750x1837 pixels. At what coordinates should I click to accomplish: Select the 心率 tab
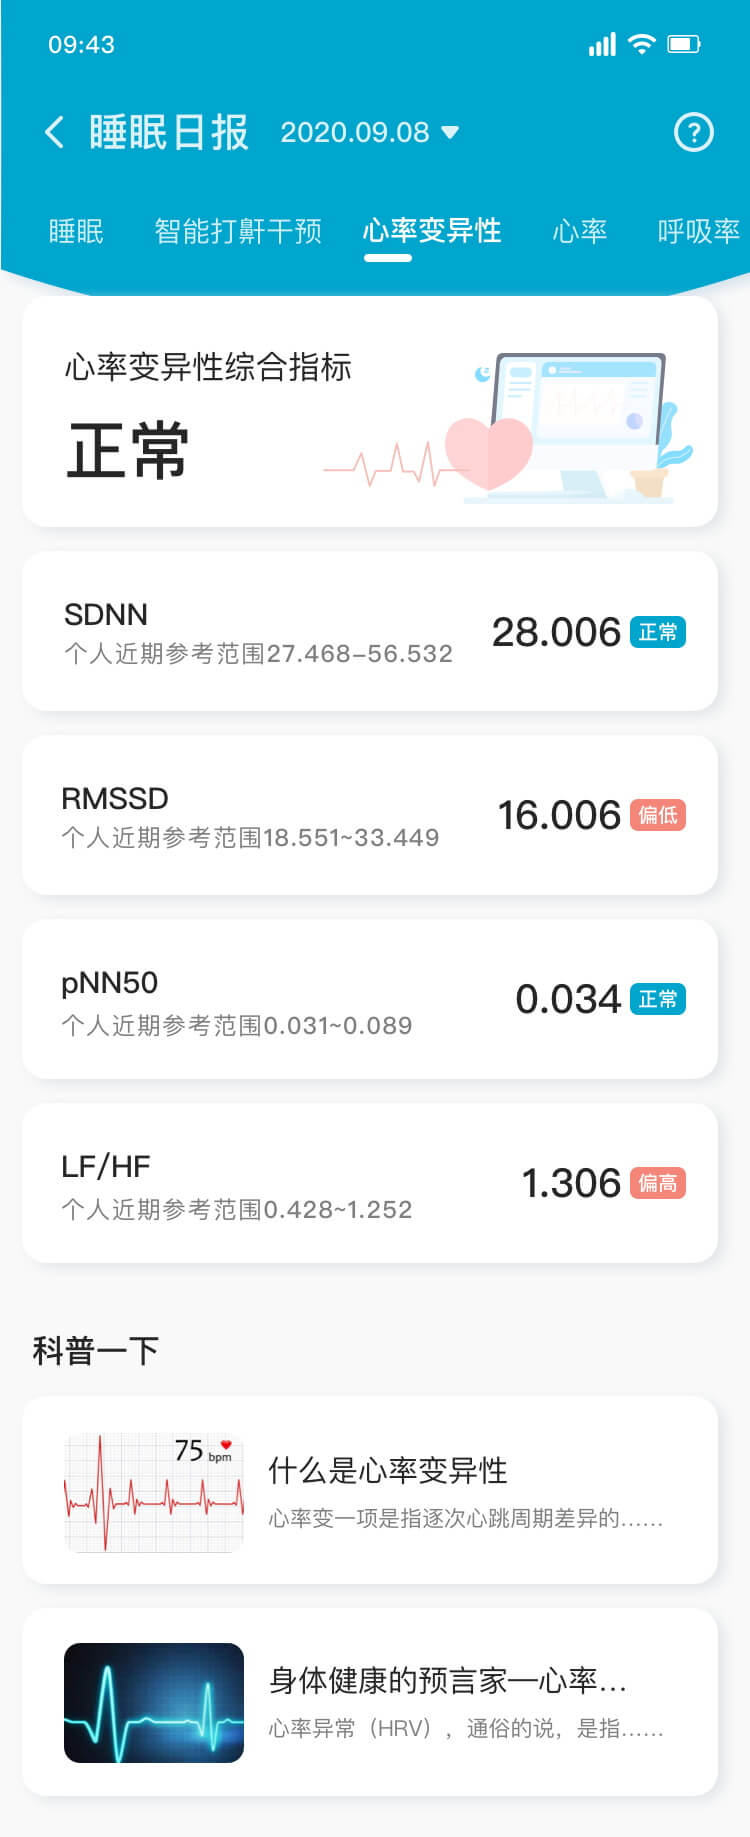(580, 231)
